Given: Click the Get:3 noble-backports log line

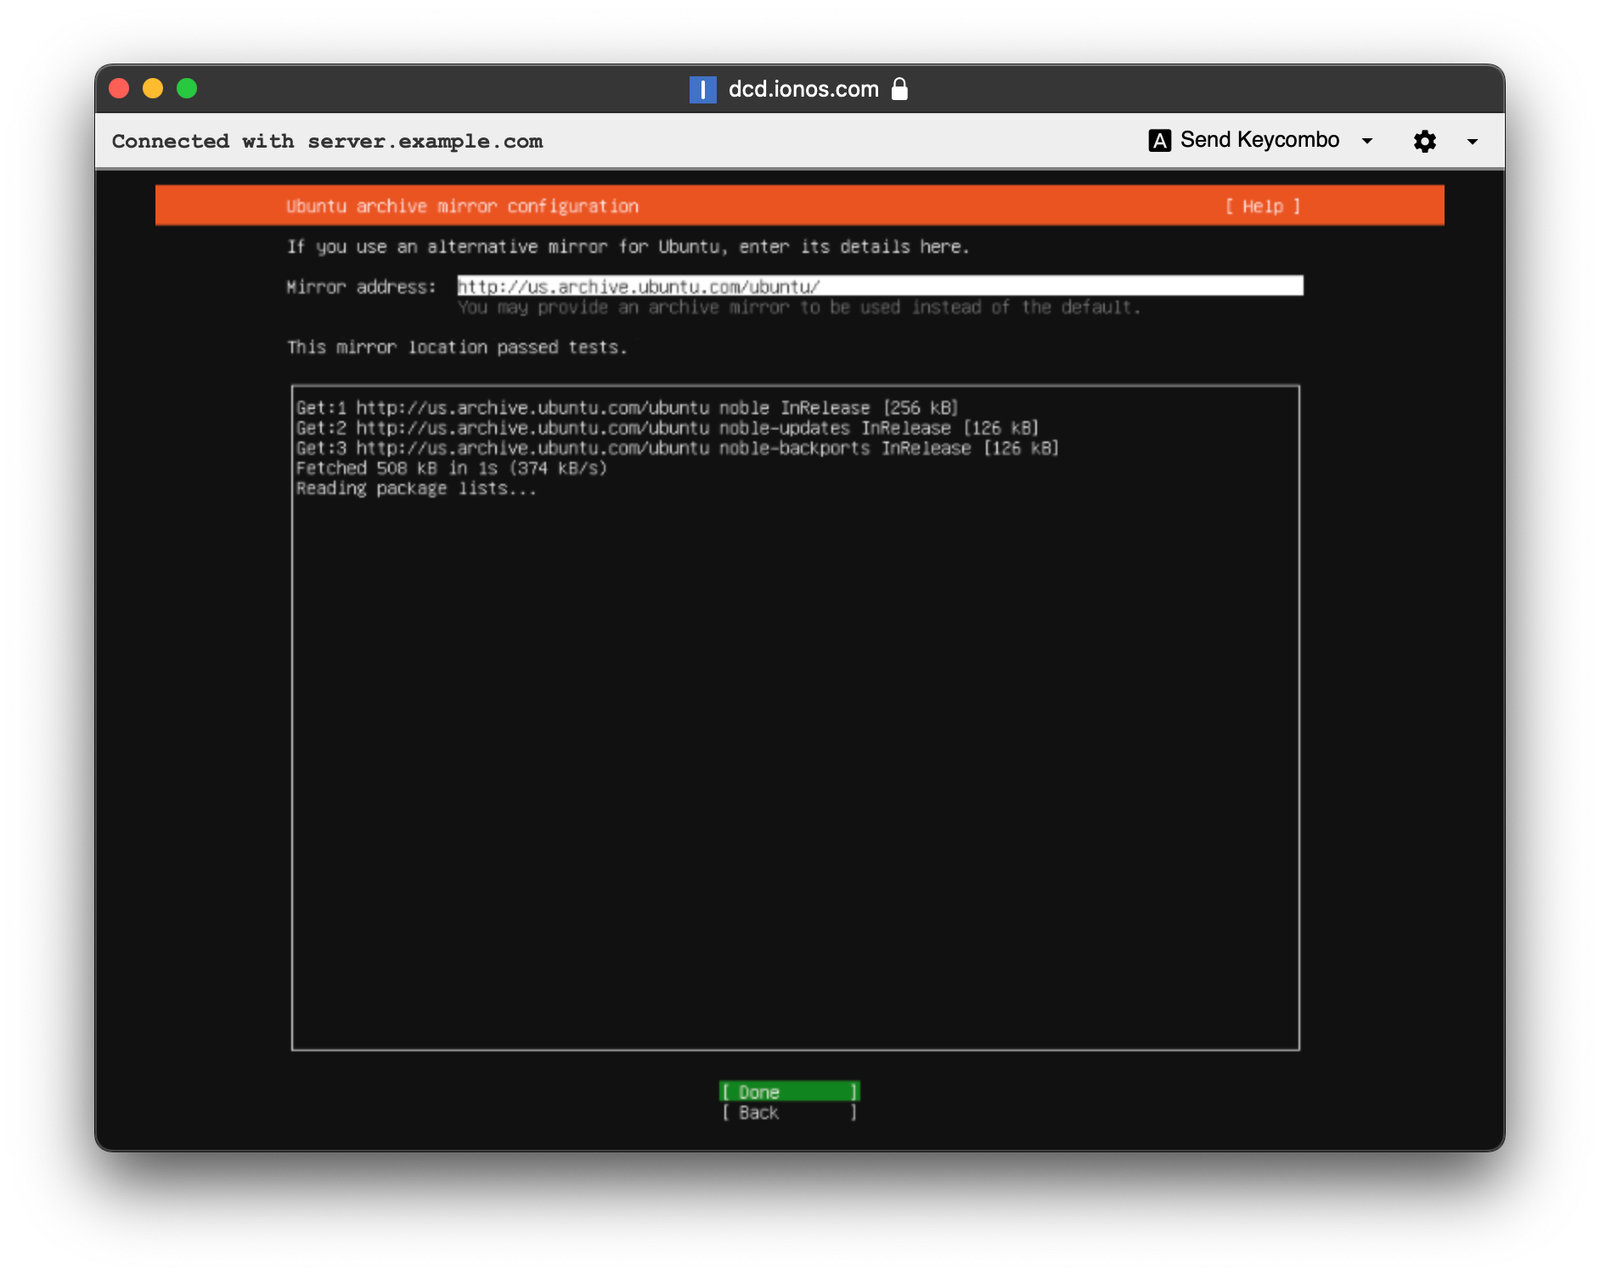Looking at the screenshot, I should click(677, 448).
